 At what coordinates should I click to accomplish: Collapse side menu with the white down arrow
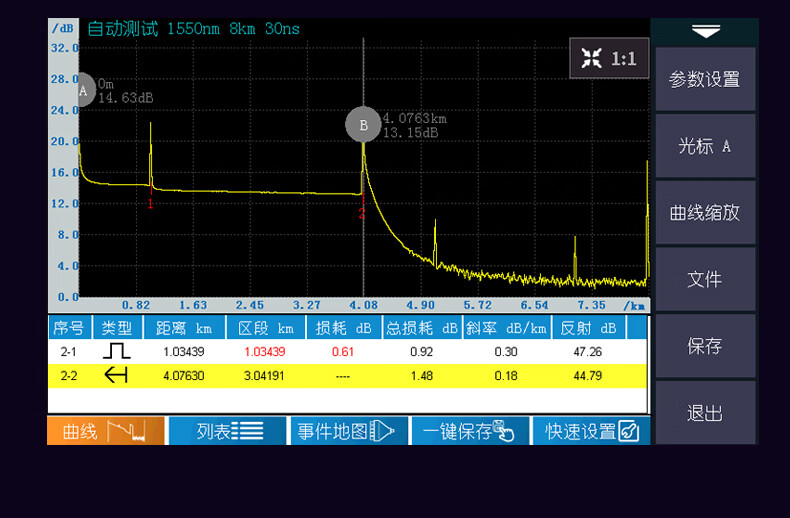(x=705, y=32)
